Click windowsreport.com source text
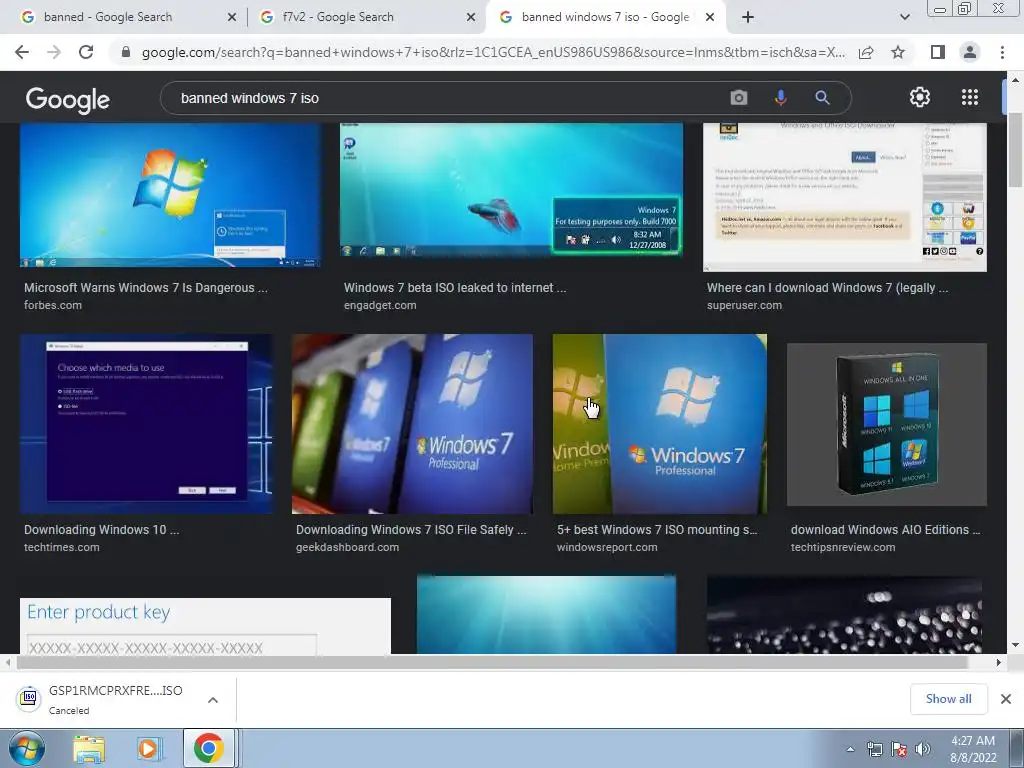This screenshot has width=1024, height=768. pos(607,547)
